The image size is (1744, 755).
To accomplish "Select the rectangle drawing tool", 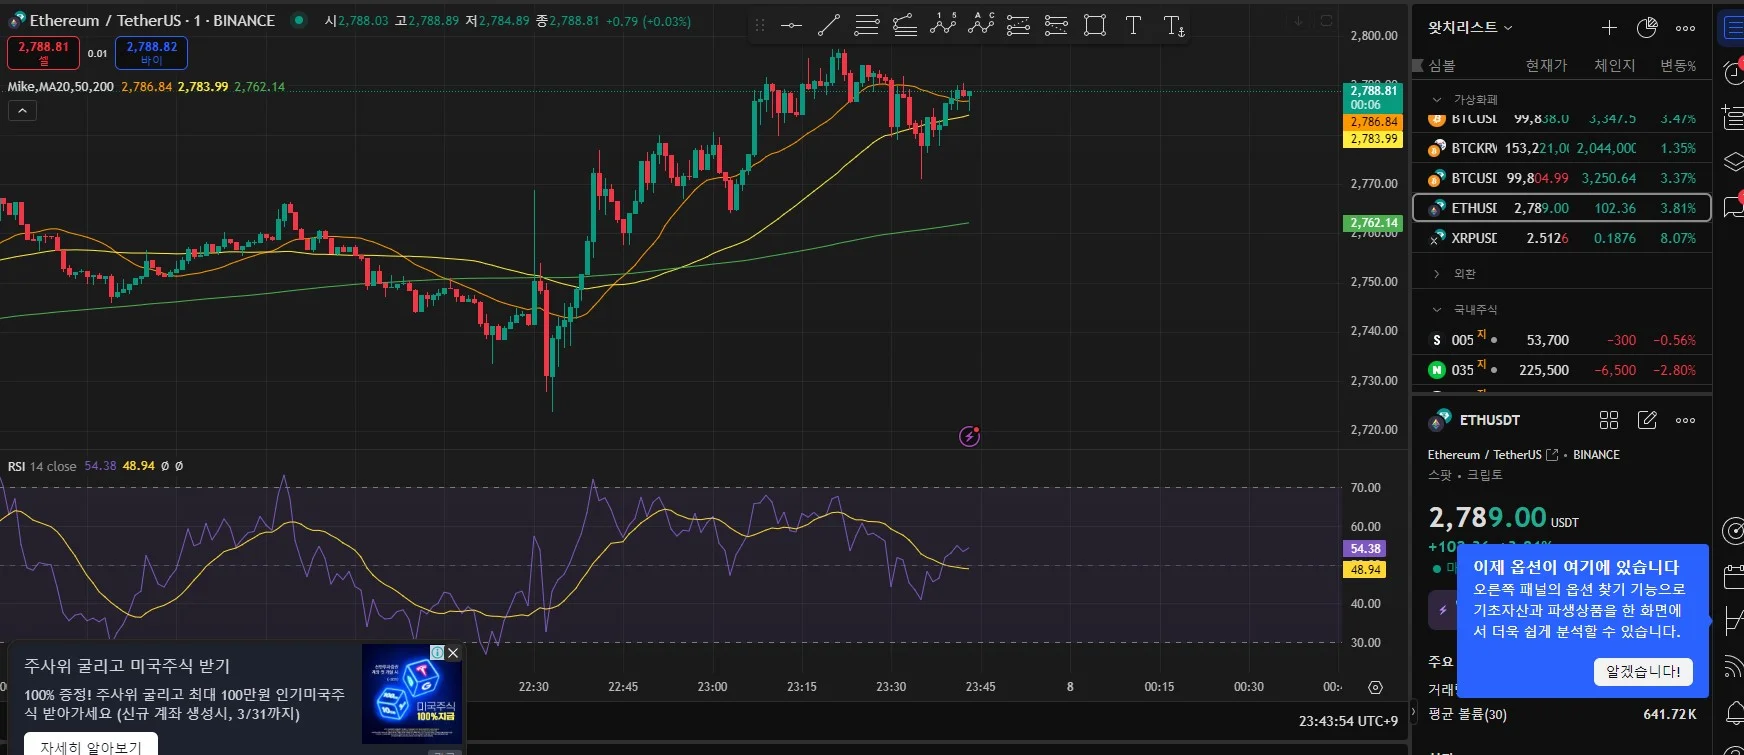I will click(1095, 25).
